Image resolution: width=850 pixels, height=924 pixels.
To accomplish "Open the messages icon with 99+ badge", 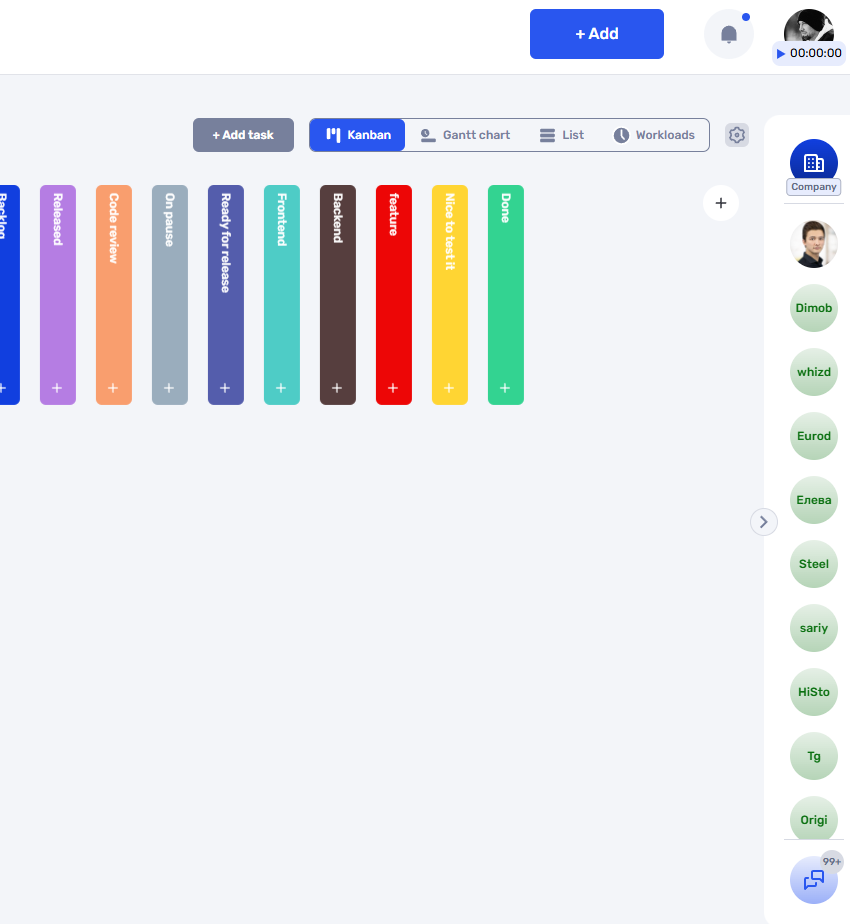I will pos(813,879).
